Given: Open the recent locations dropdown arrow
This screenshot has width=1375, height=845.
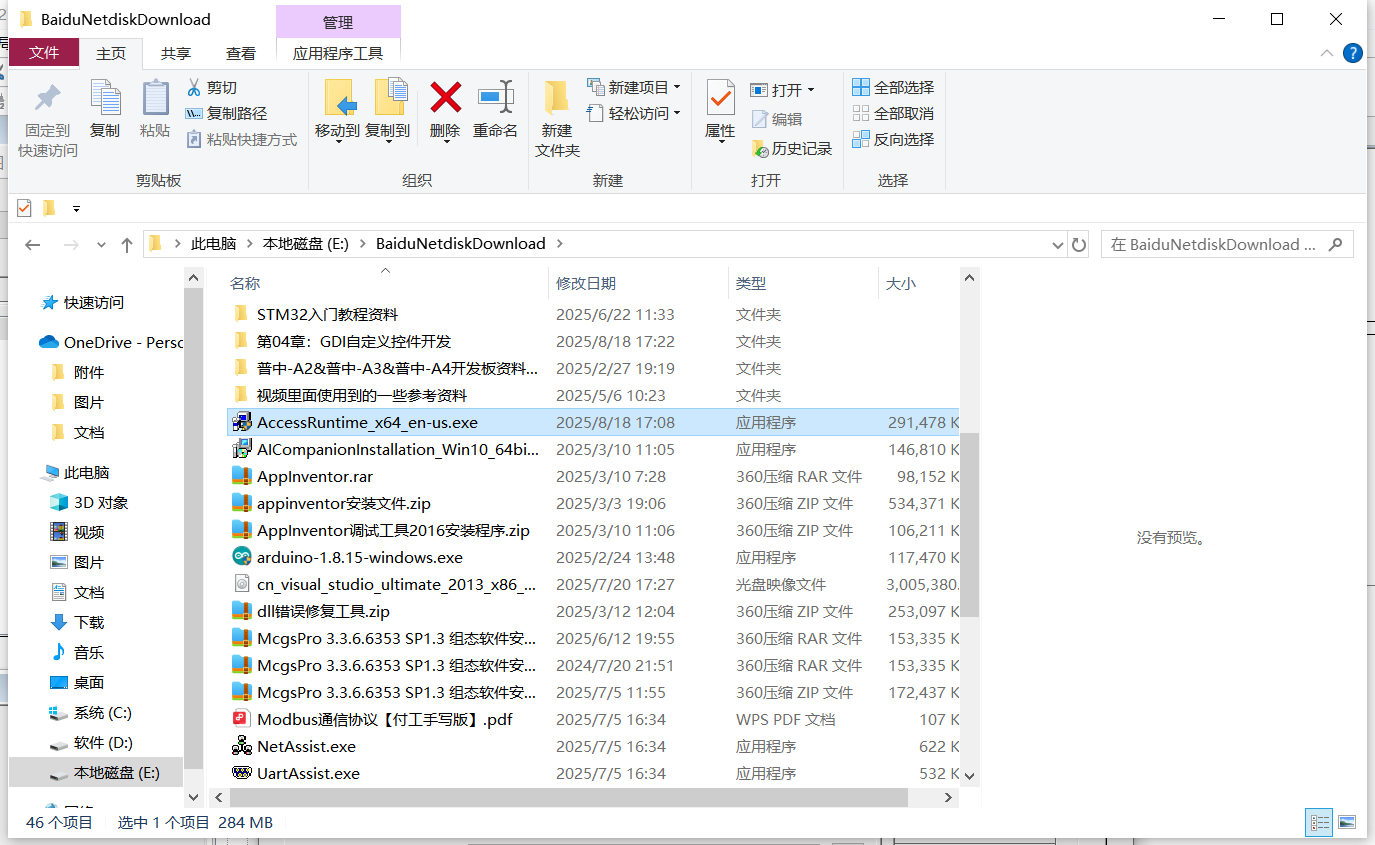Looking at the screenshot, I should coord(101,245).
